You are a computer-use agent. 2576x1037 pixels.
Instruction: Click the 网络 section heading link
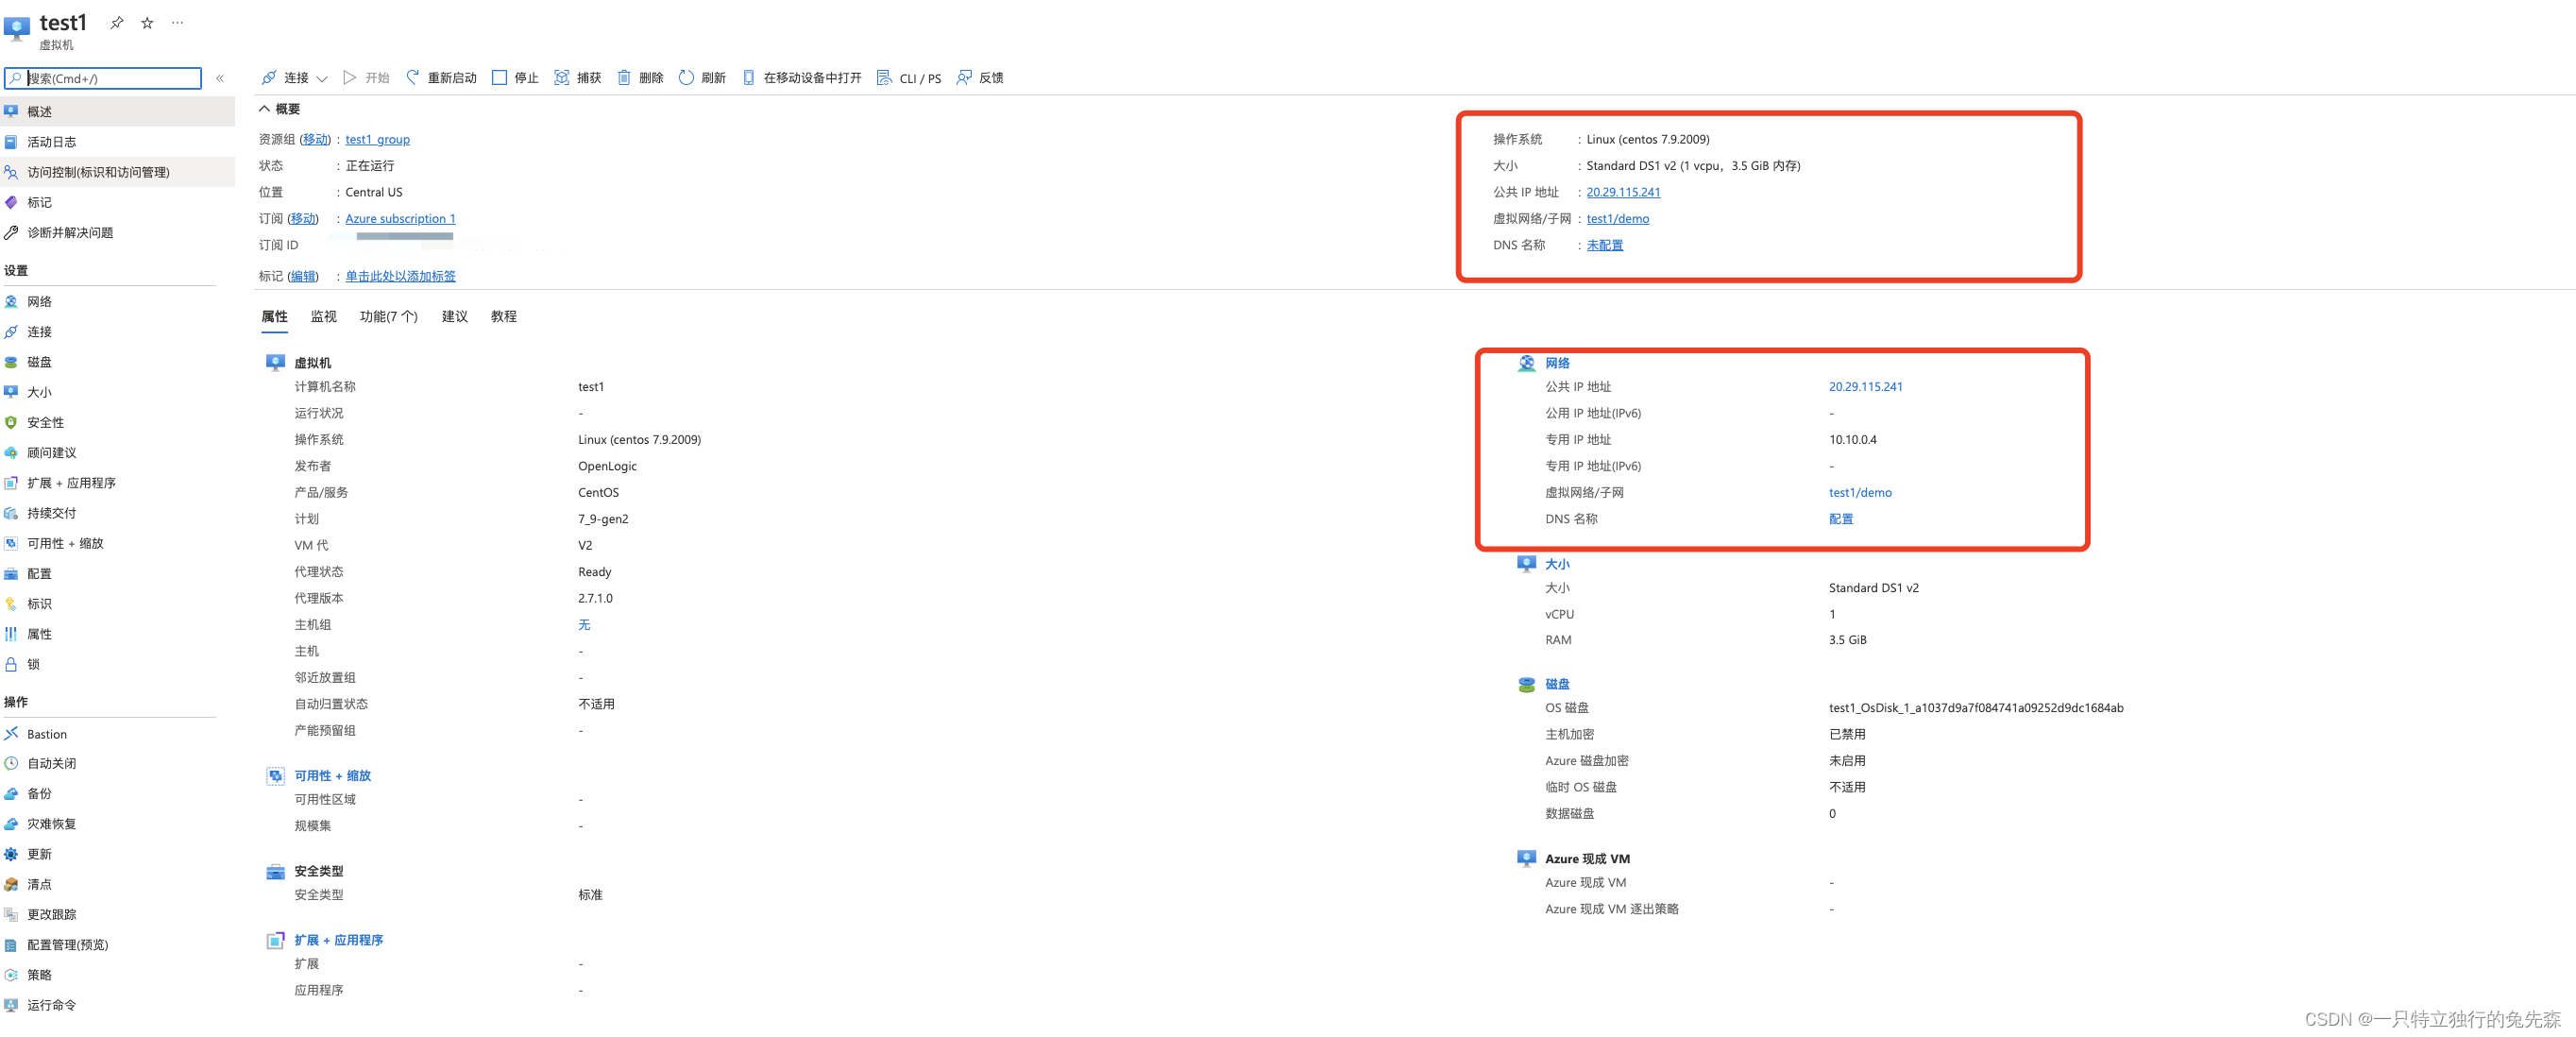[1557, 363]
